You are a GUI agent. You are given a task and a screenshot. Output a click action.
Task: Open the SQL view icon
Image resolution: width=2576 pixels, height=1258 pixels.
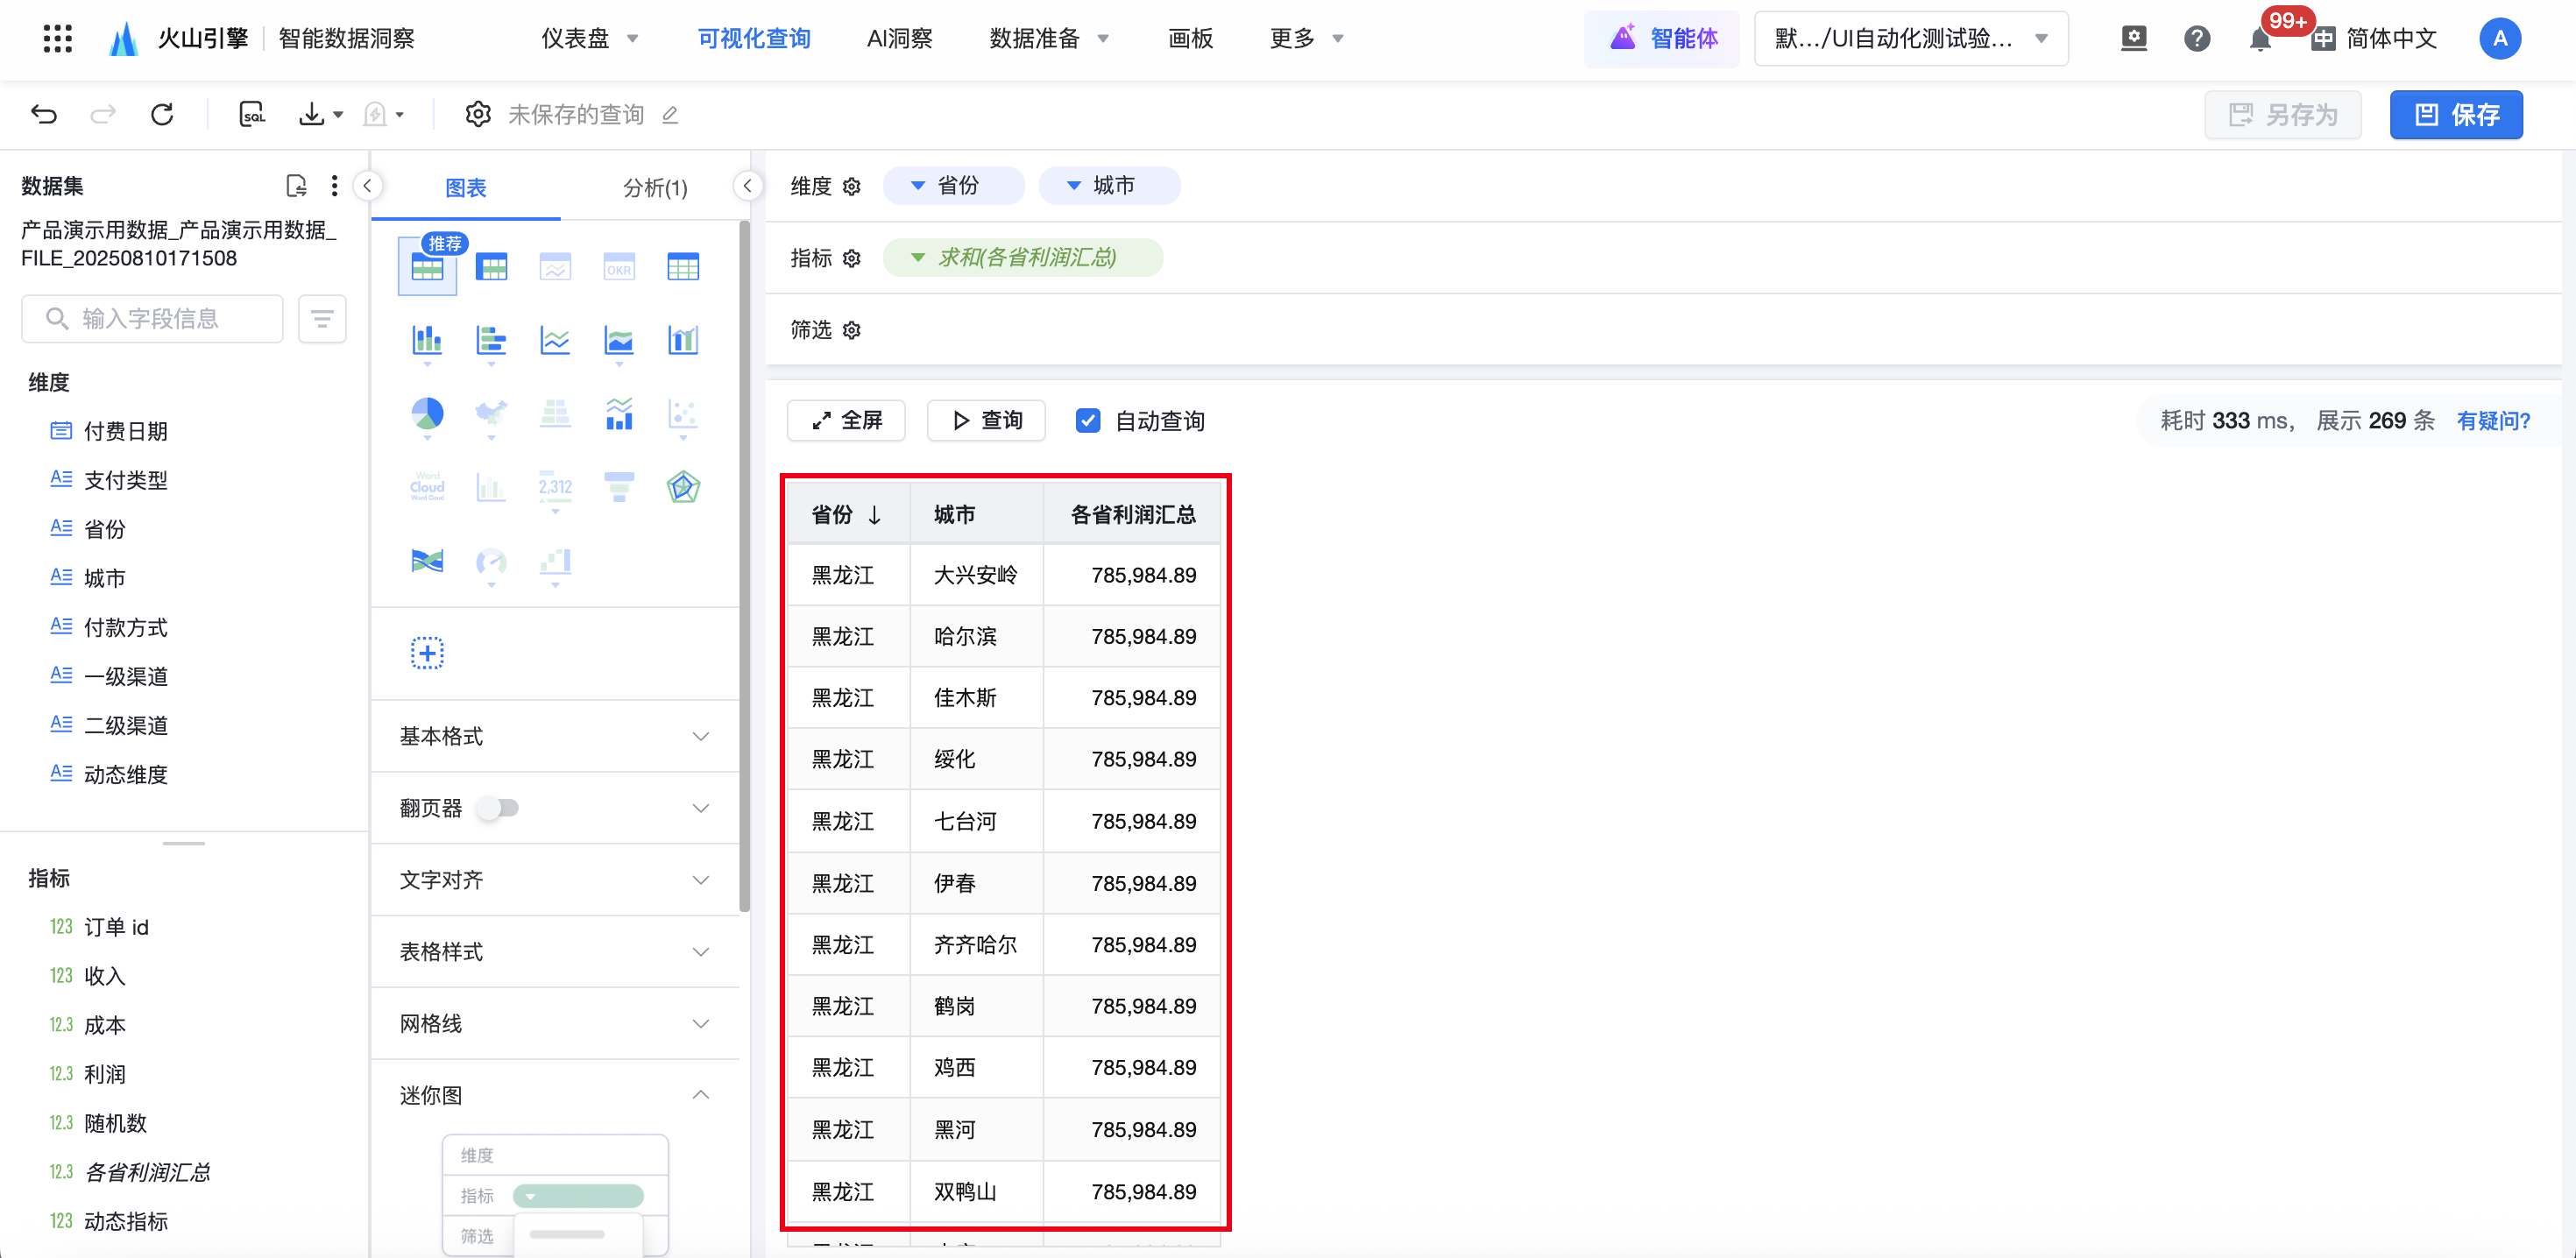coord(252,114)
